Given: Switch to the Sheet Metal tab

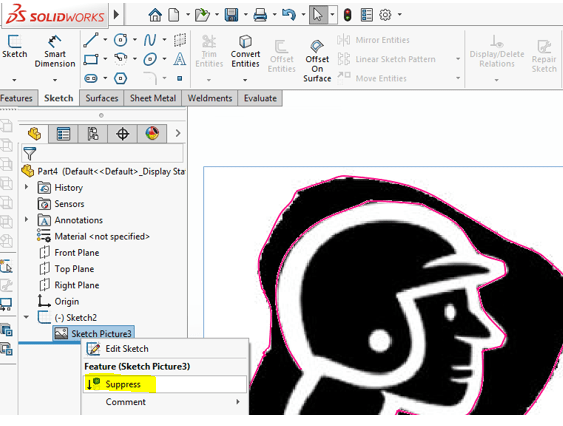Looking at the screenshot, I should 153,98.
